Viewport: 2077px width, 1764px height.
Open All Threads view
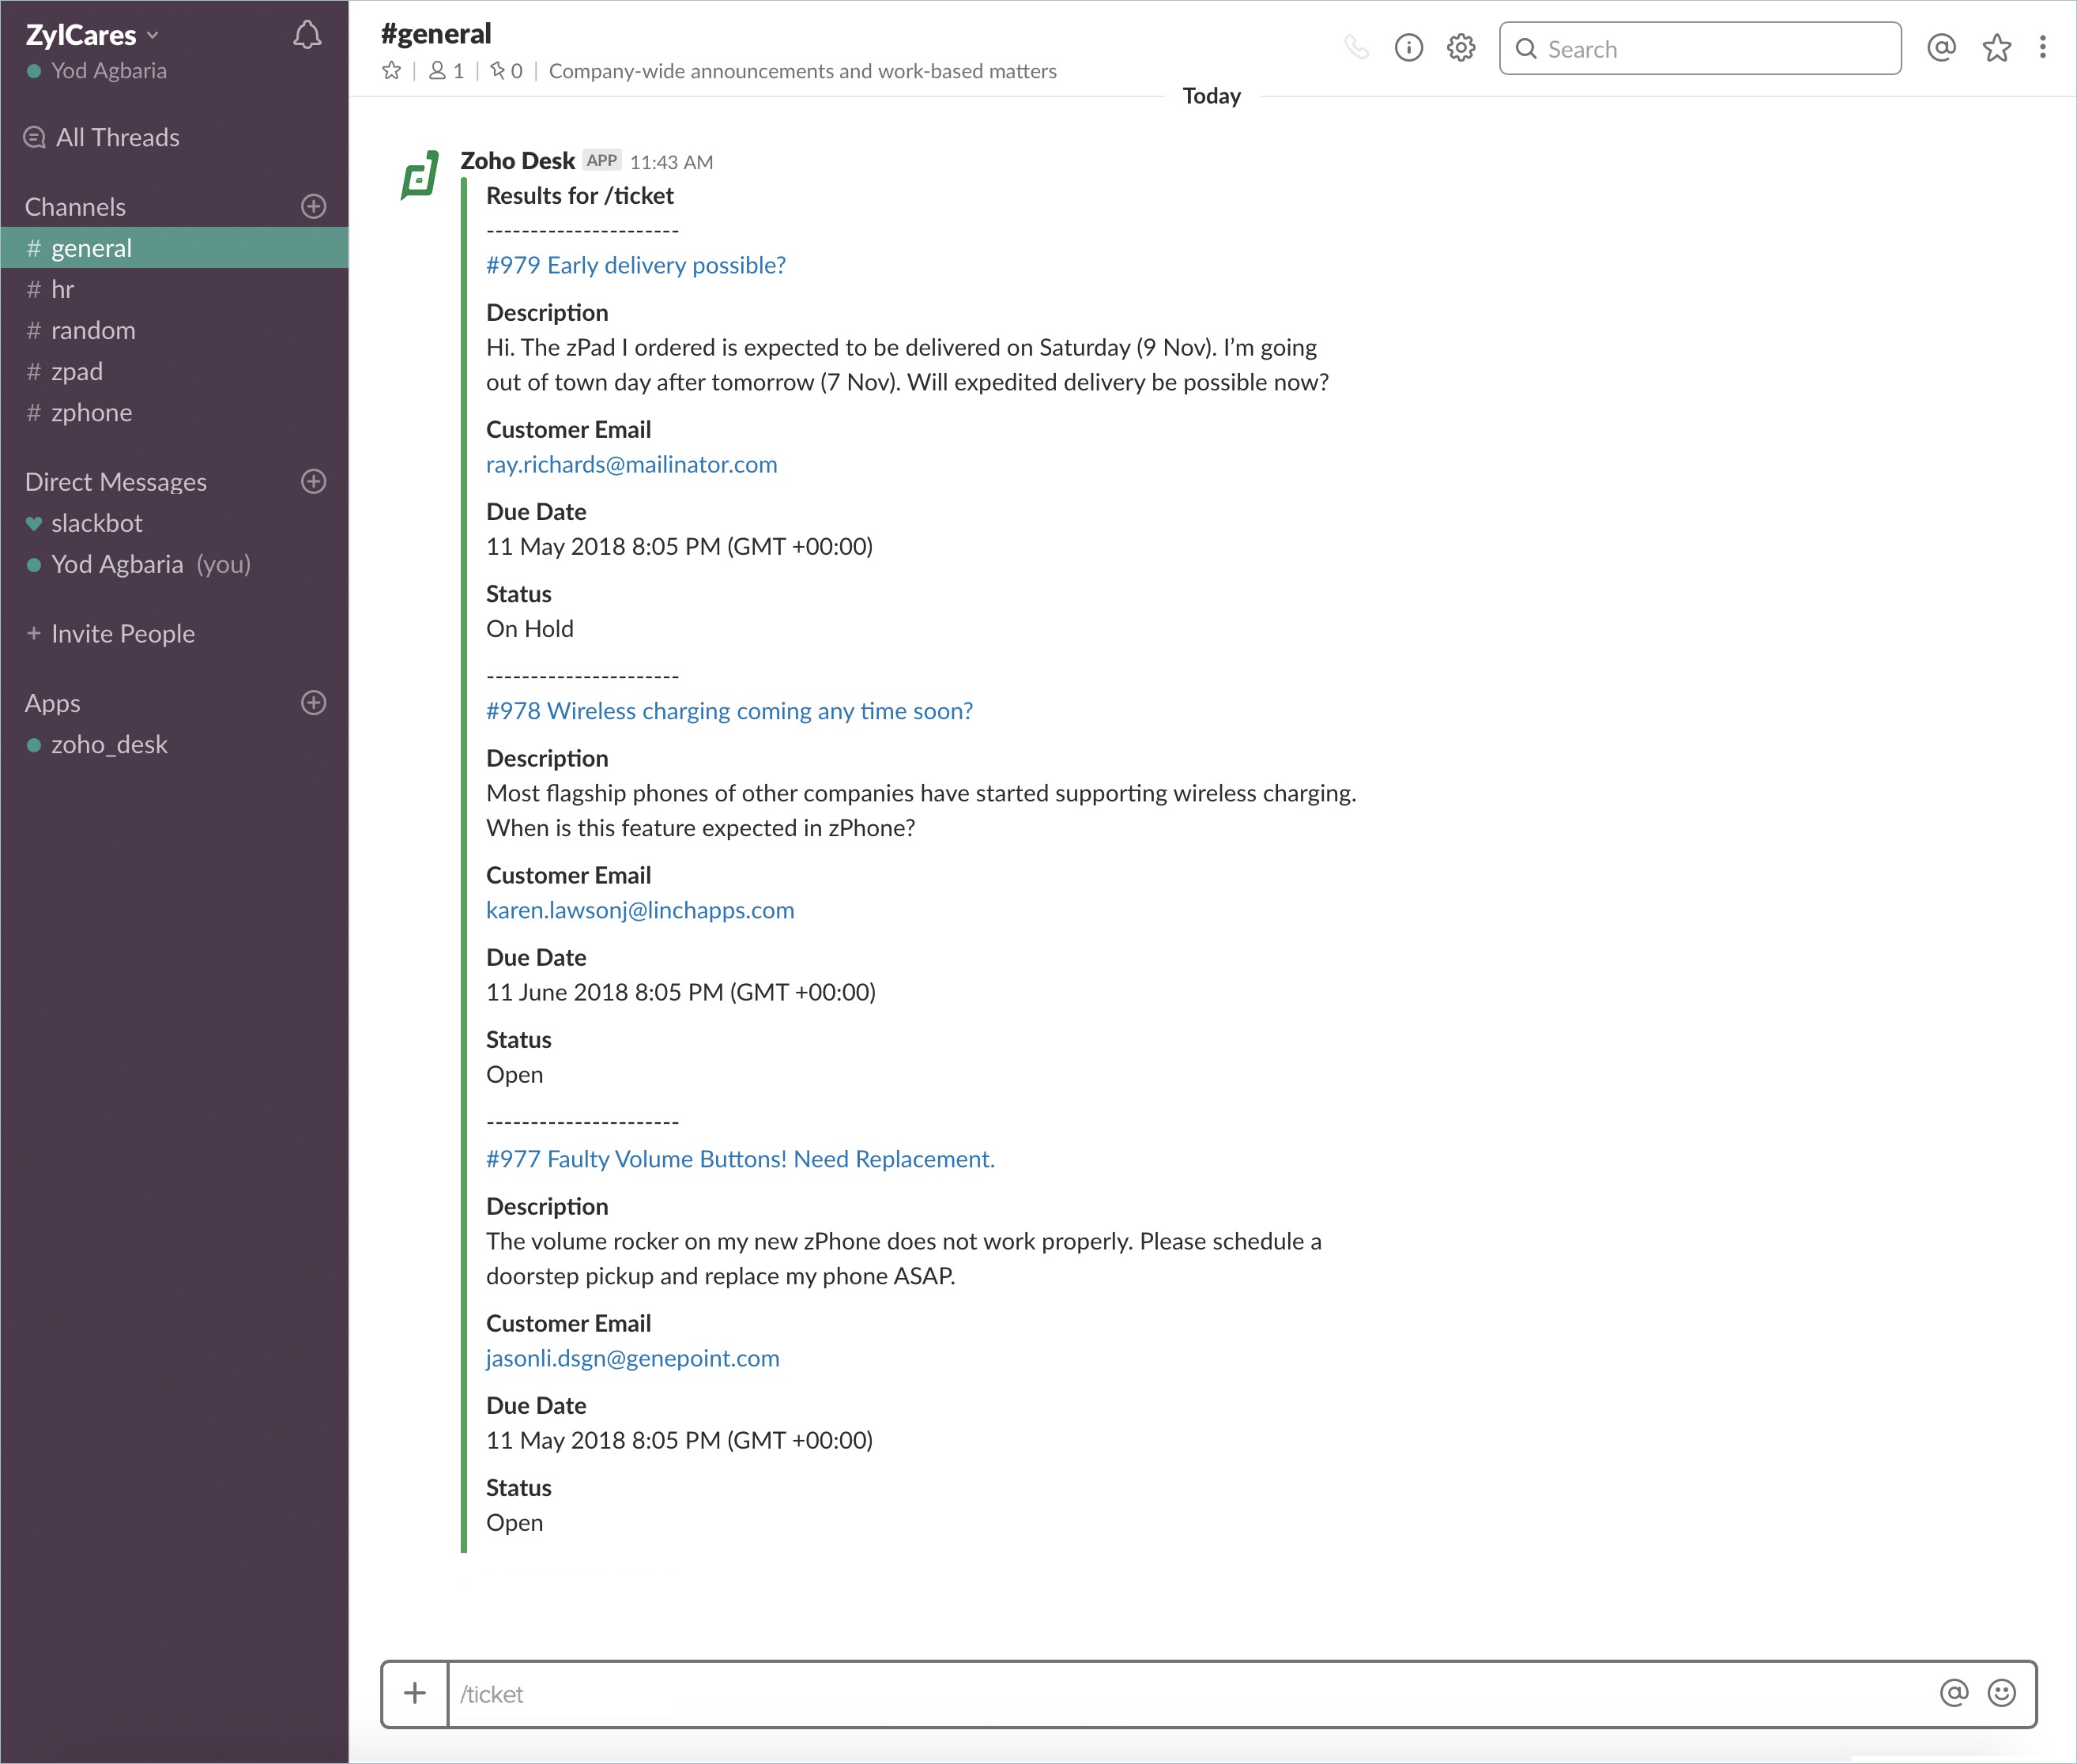point(117,137)
